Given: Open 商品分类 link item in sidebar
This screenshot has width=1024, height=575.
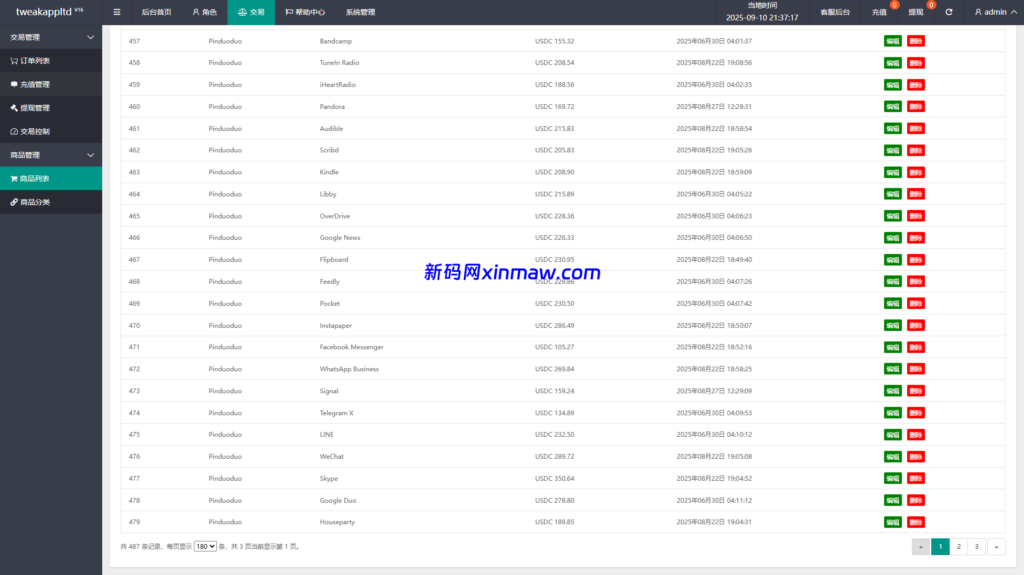Looking at the screenshot, I should pos(51,202).
